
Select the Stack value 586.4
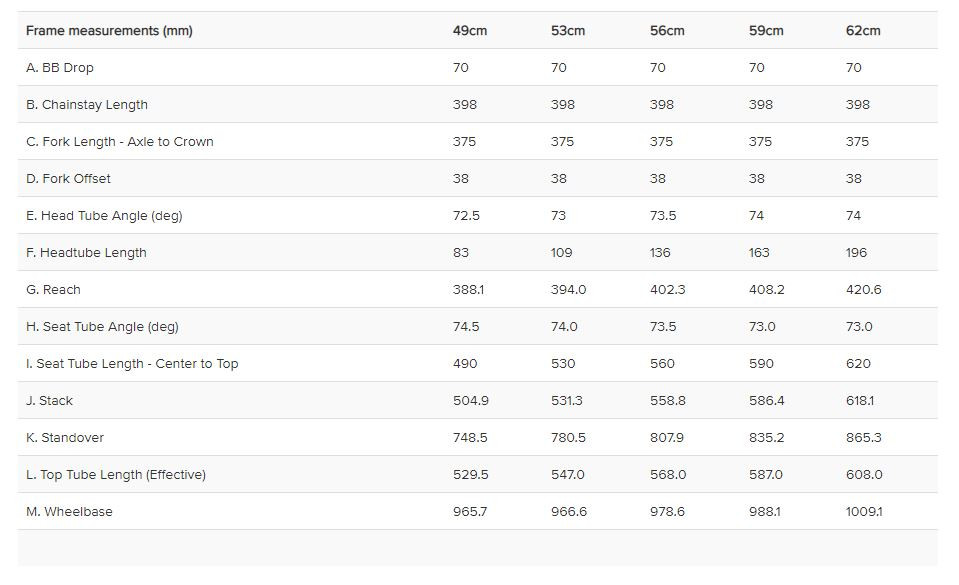(767, 401)
